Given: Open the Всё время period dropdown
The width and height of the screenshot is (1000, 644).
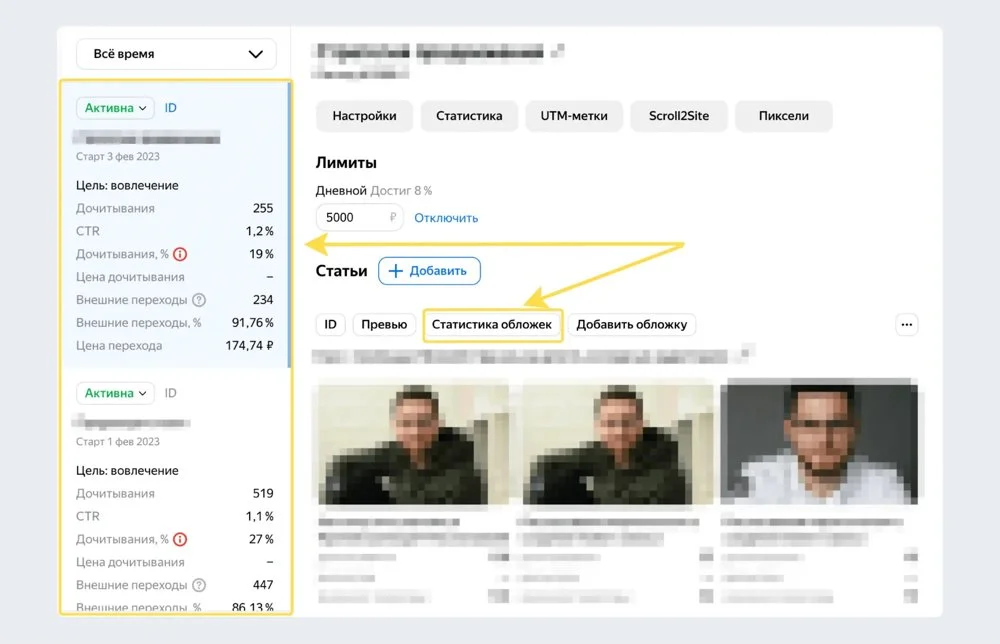Looking at the screenshot, I should click(176, 54).
